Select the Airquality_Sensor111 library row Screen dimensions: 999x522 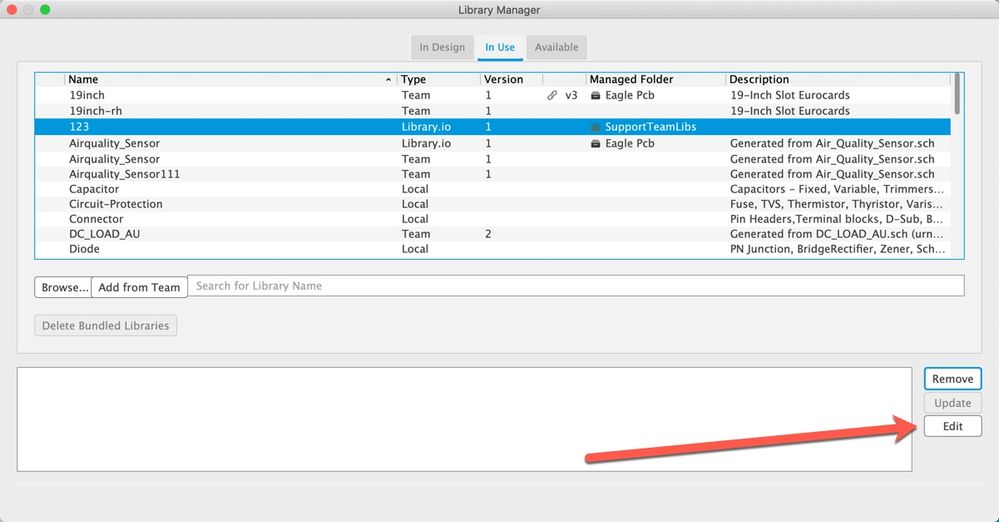pos(492,174)
